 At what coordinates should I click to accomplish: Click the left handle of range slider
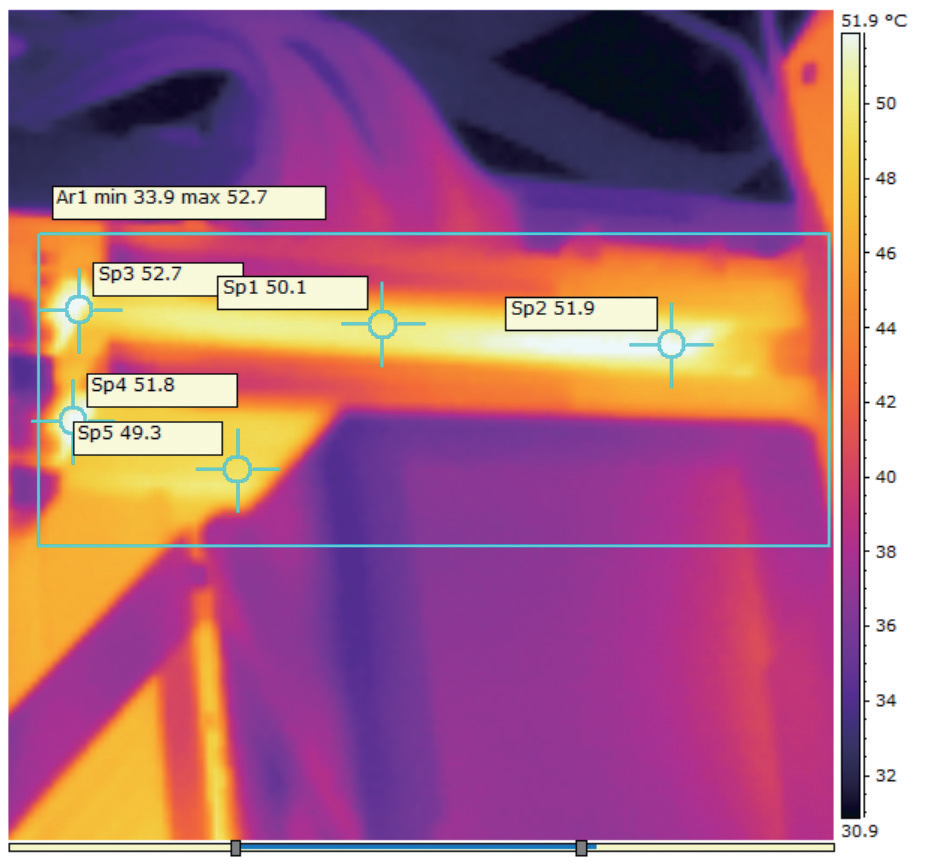[235, 848]
